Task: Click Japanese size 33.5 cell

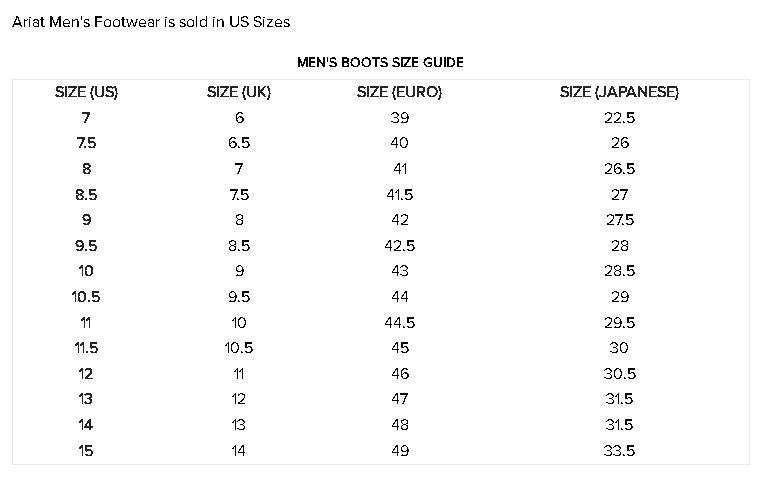Action: point(619,451)
